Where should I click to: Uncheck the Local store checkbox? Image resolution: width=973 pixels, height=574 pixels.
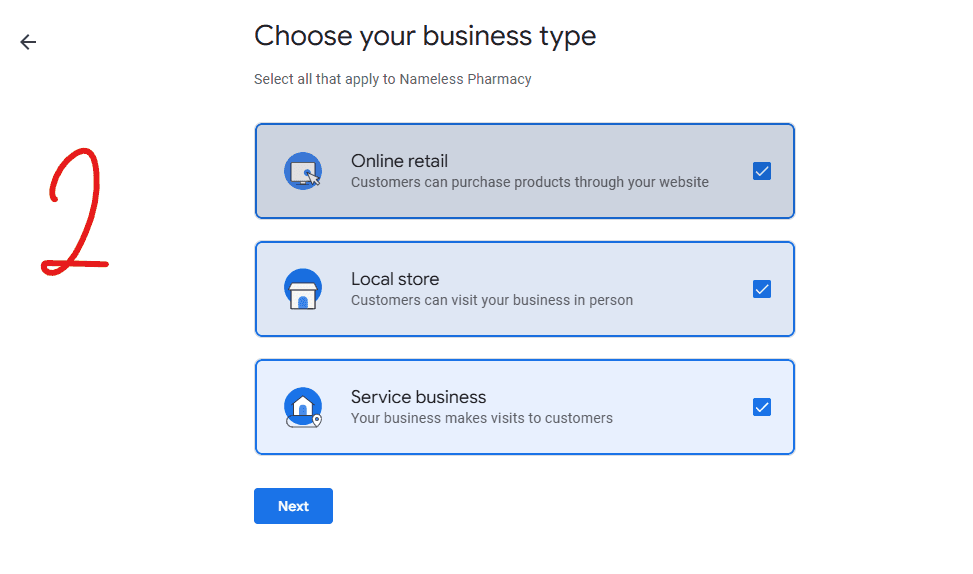coord(761,289)
